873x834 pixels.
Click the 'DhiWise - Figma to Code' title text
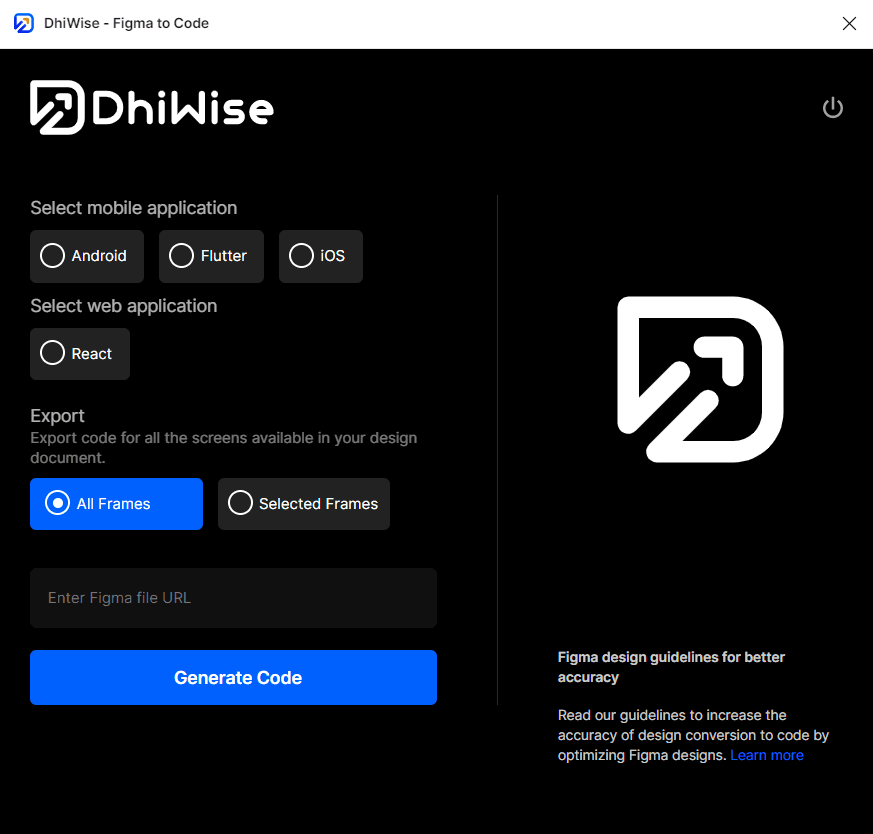point(126,23)
